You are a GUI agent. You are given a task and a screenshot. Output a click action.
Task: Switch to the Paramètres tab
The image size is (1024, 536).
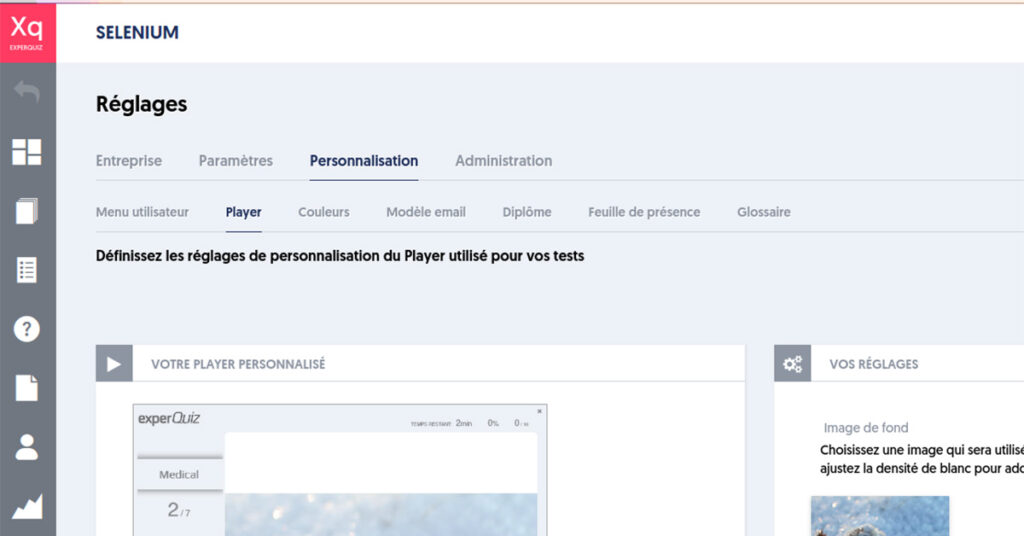[x=235, y=161]
